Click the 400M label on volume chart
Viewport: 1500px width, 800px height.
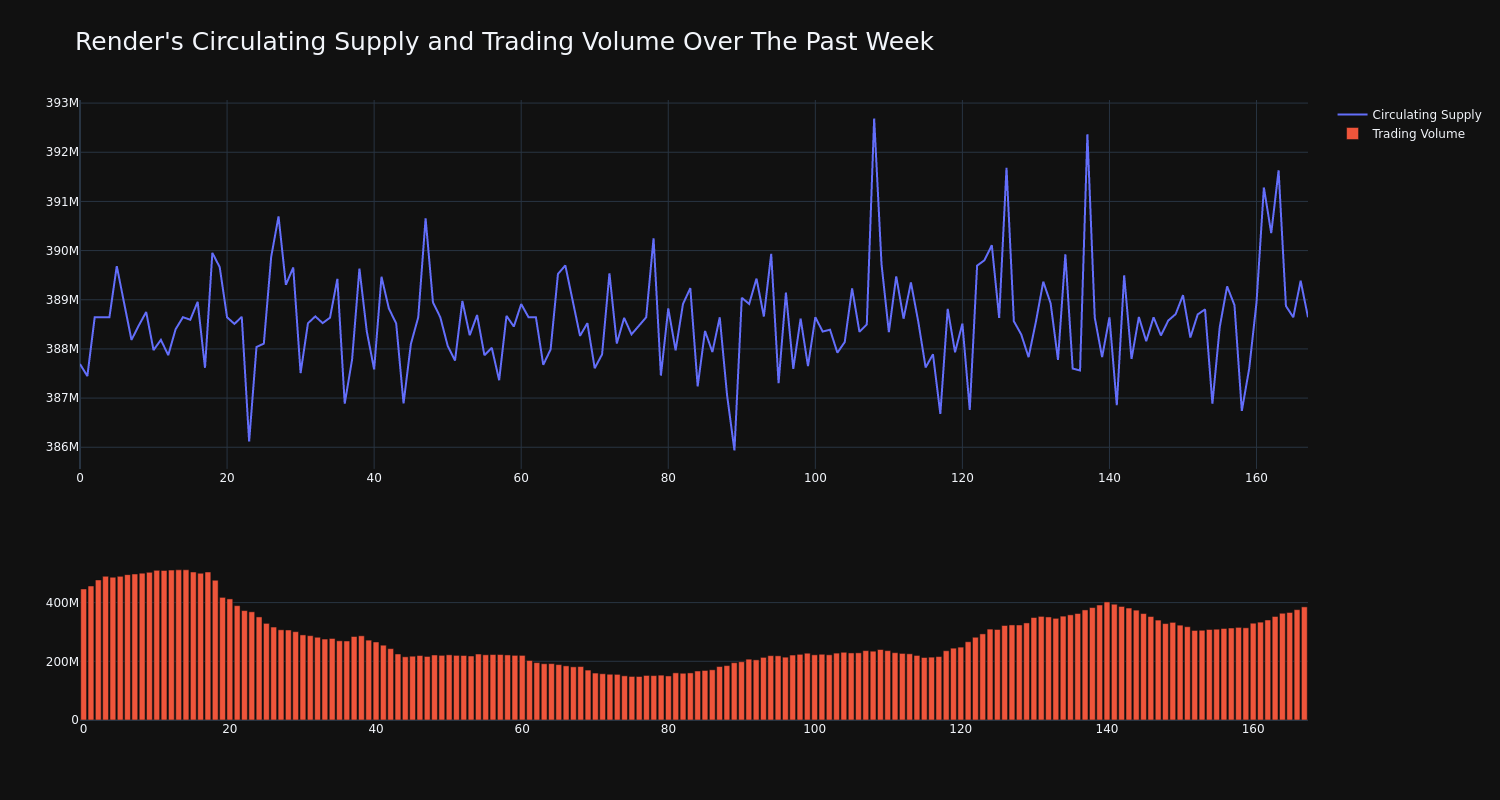tap(62, 602)
